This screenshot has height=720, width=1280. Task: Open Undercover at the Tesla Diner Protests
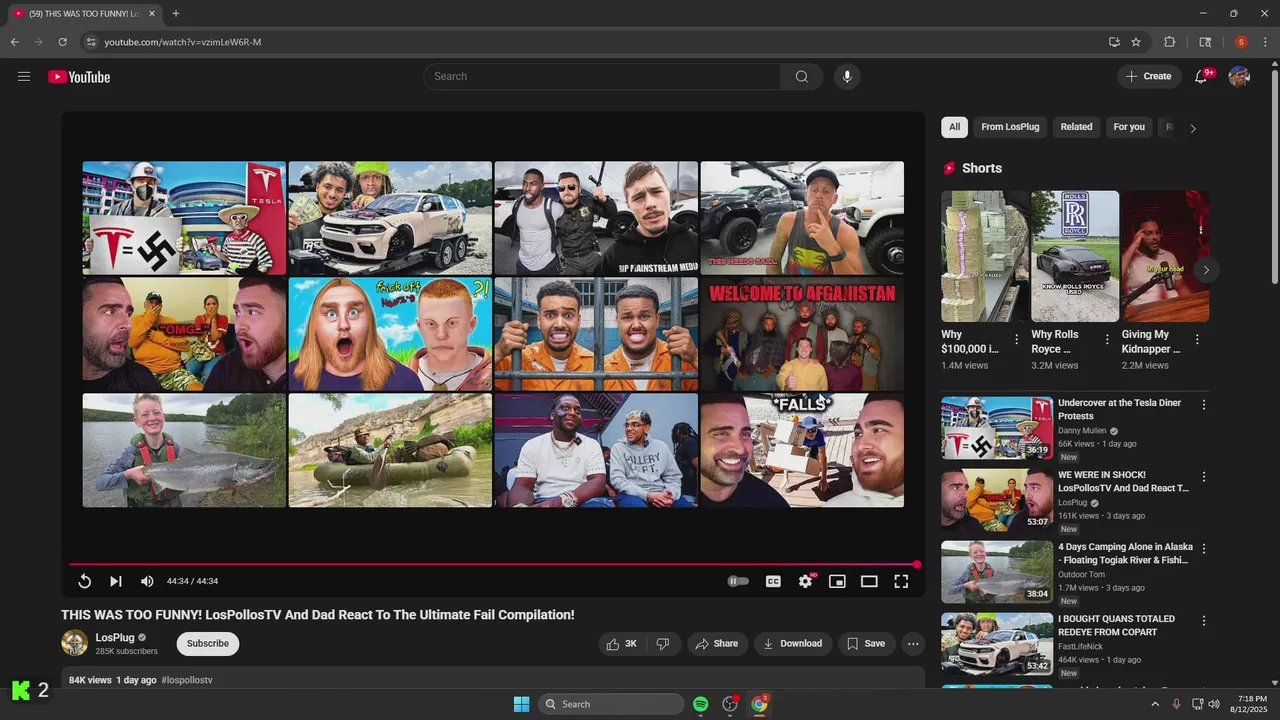coord(1119,409)
